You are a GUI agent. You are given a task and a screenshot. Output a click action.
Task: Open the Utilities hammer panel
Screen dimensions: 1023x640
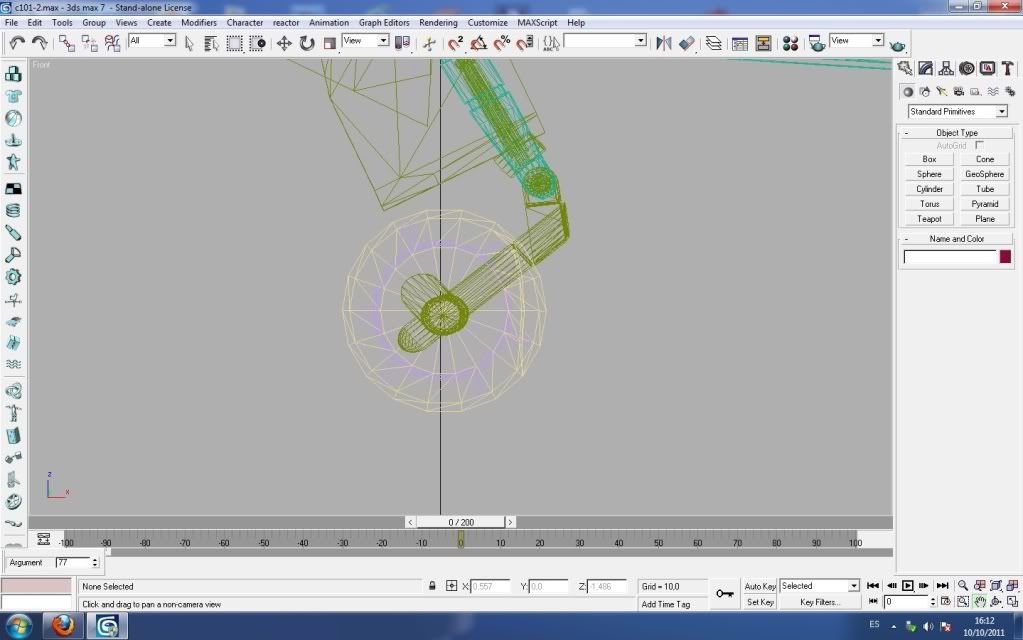point(1007,68)
